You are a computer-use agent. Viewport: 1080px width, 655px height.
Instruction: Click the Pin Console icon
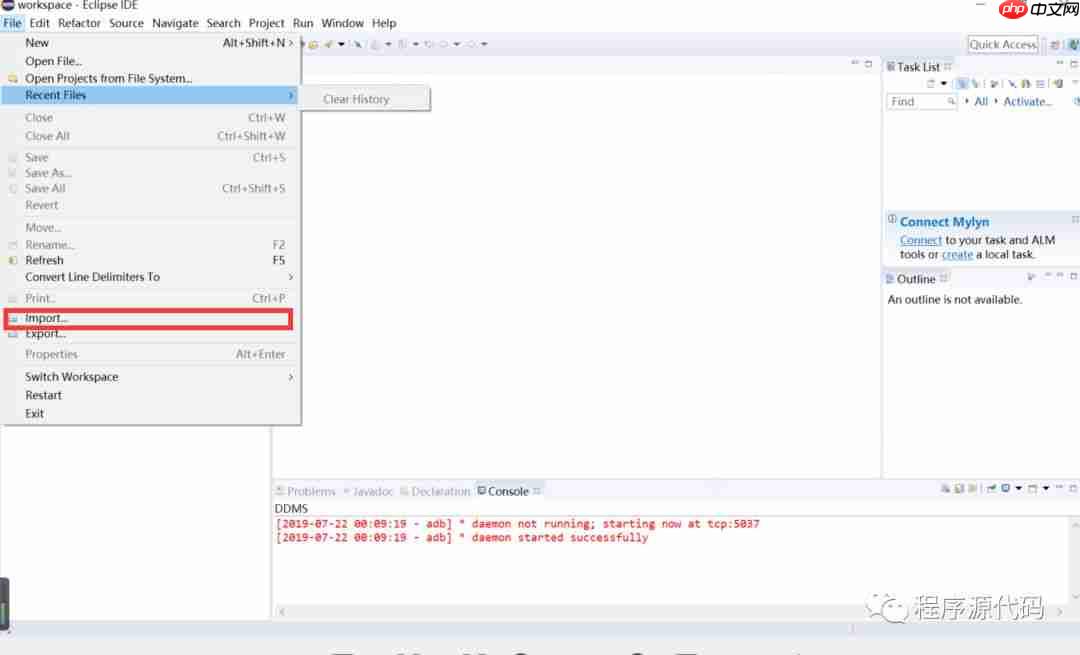coord(991,489)
